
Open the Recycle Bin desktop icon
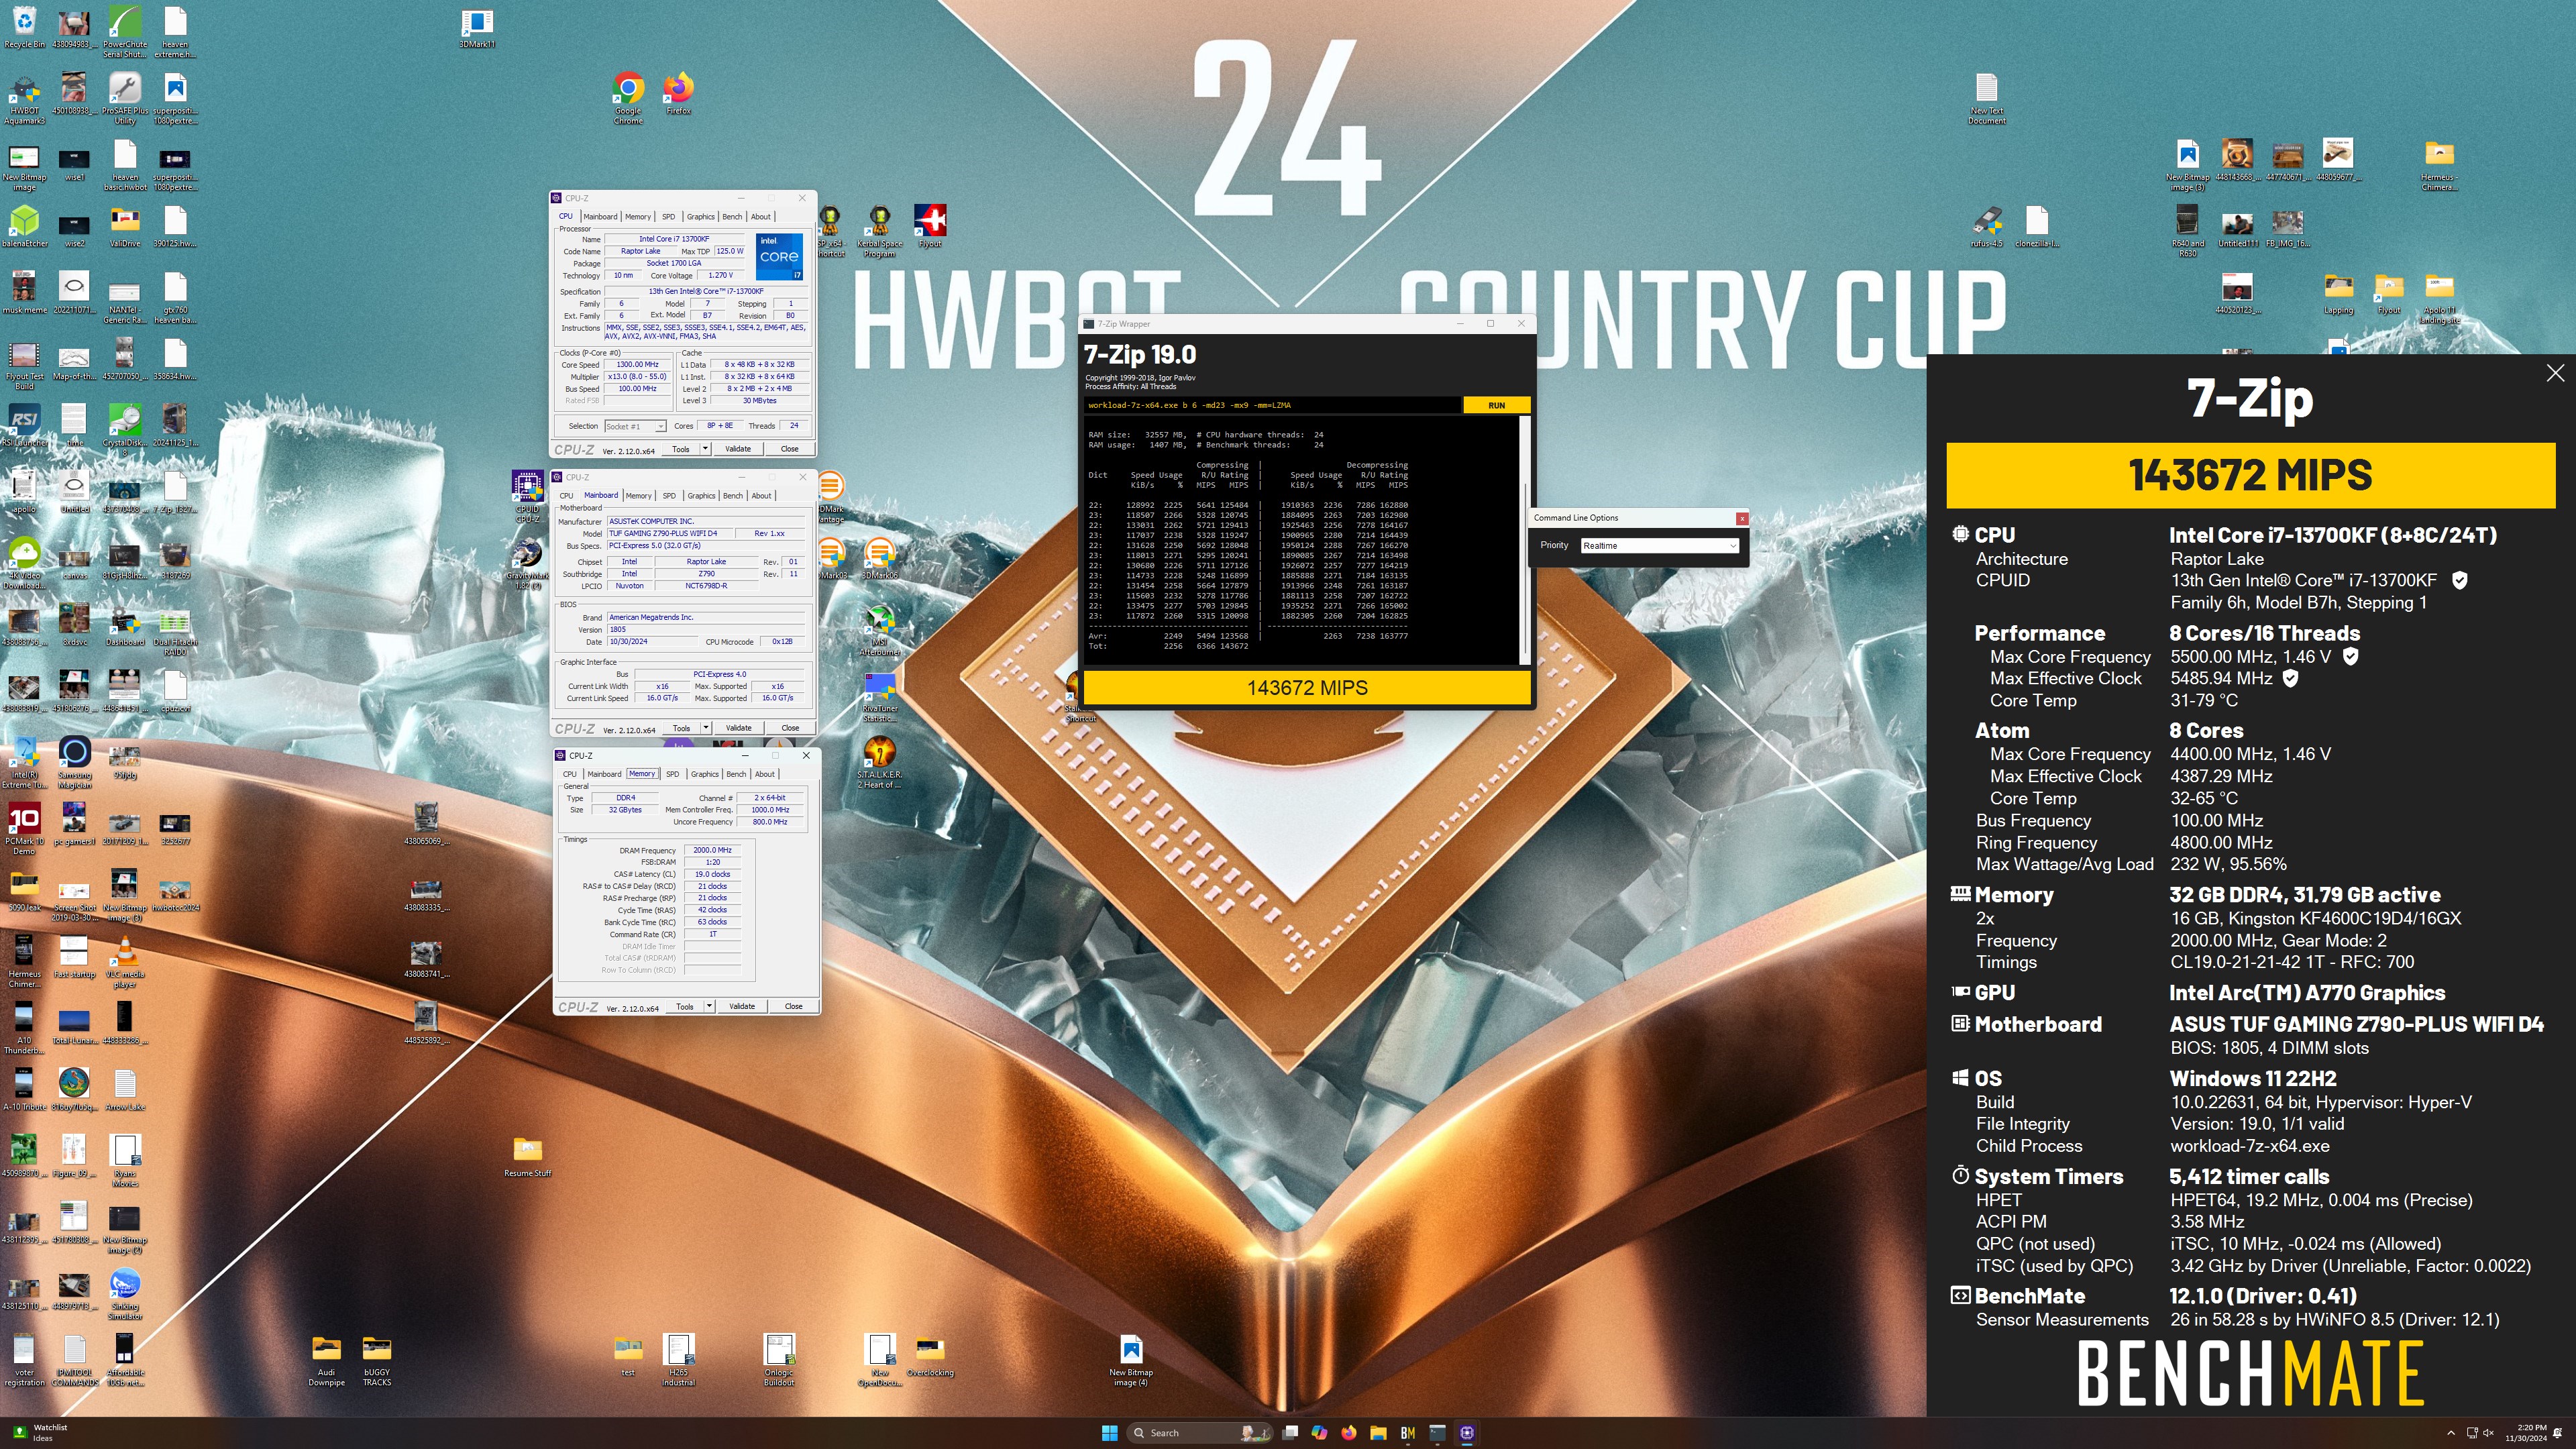click(24, 28)
